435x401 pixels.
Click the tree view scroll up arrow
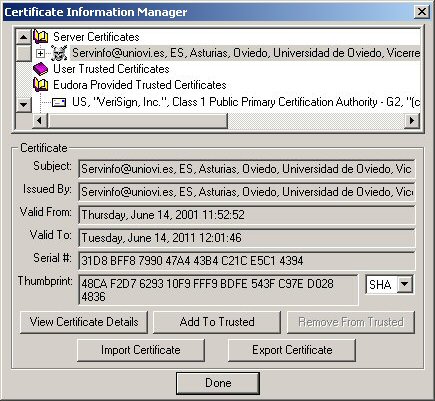tap(23, 37)
